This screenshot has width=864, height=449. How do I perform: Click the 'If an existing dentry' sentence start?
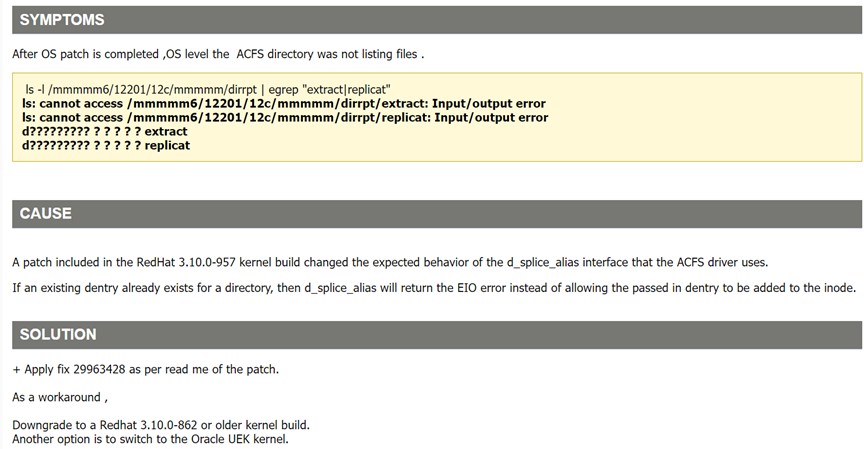coord(68,288)
